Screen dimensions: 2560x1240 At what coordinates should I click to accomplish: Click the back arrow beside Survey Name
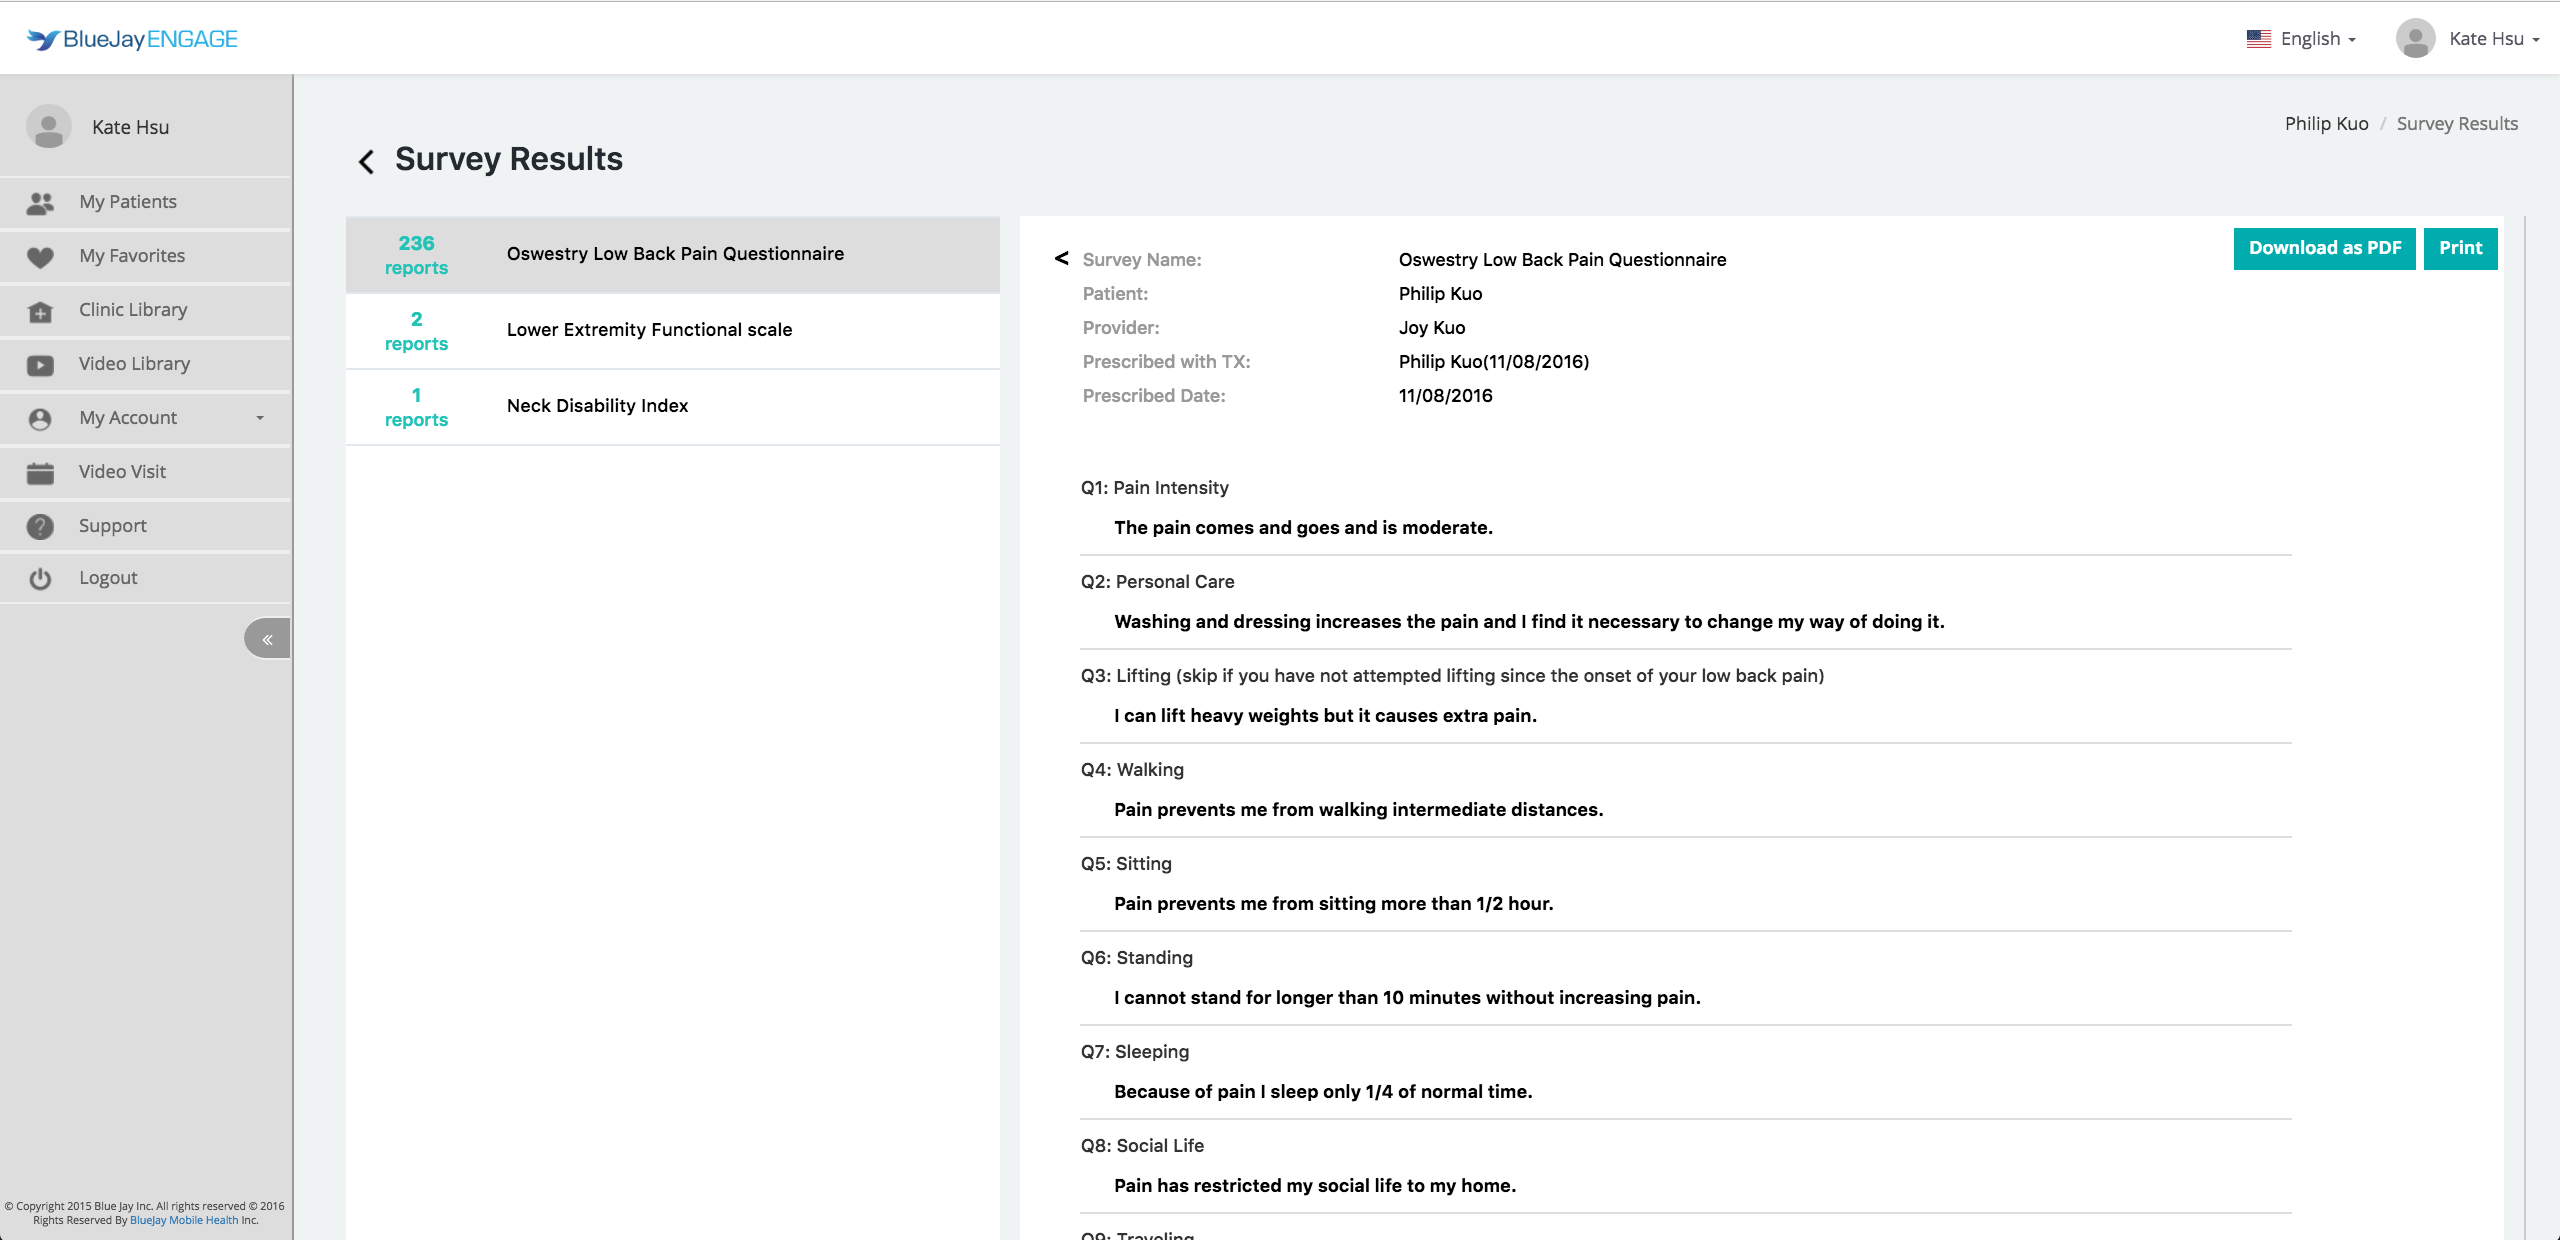pyautogui.click(x=1061, y=258)
